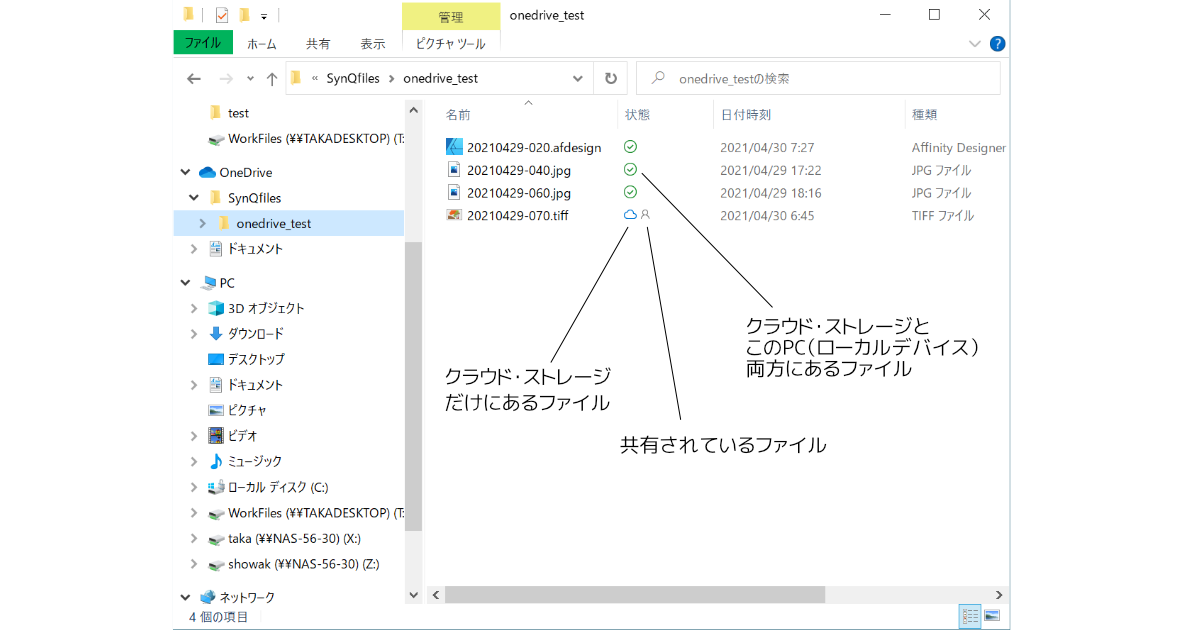
Task: Open the ファイル menu tab
Action: (x=203, y=44)
